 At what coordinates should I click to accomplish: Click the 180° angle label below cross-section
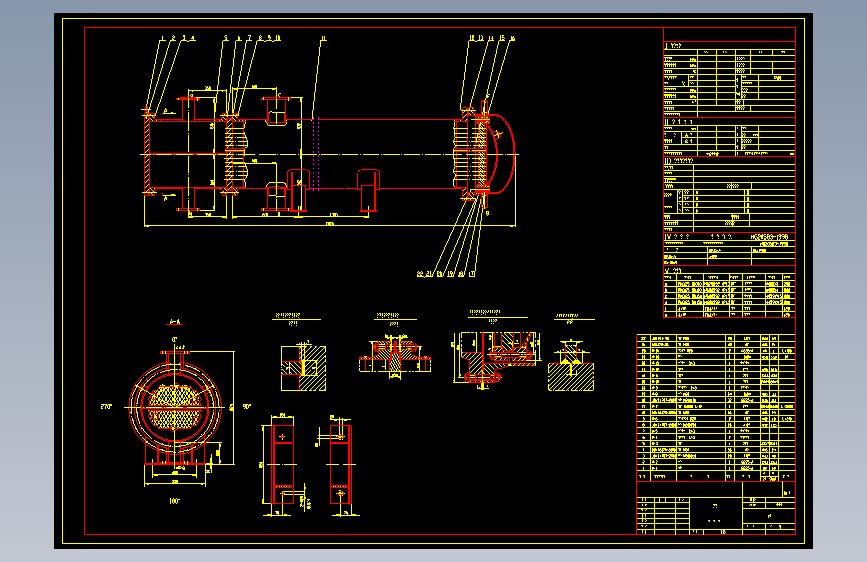coord(174,501)
